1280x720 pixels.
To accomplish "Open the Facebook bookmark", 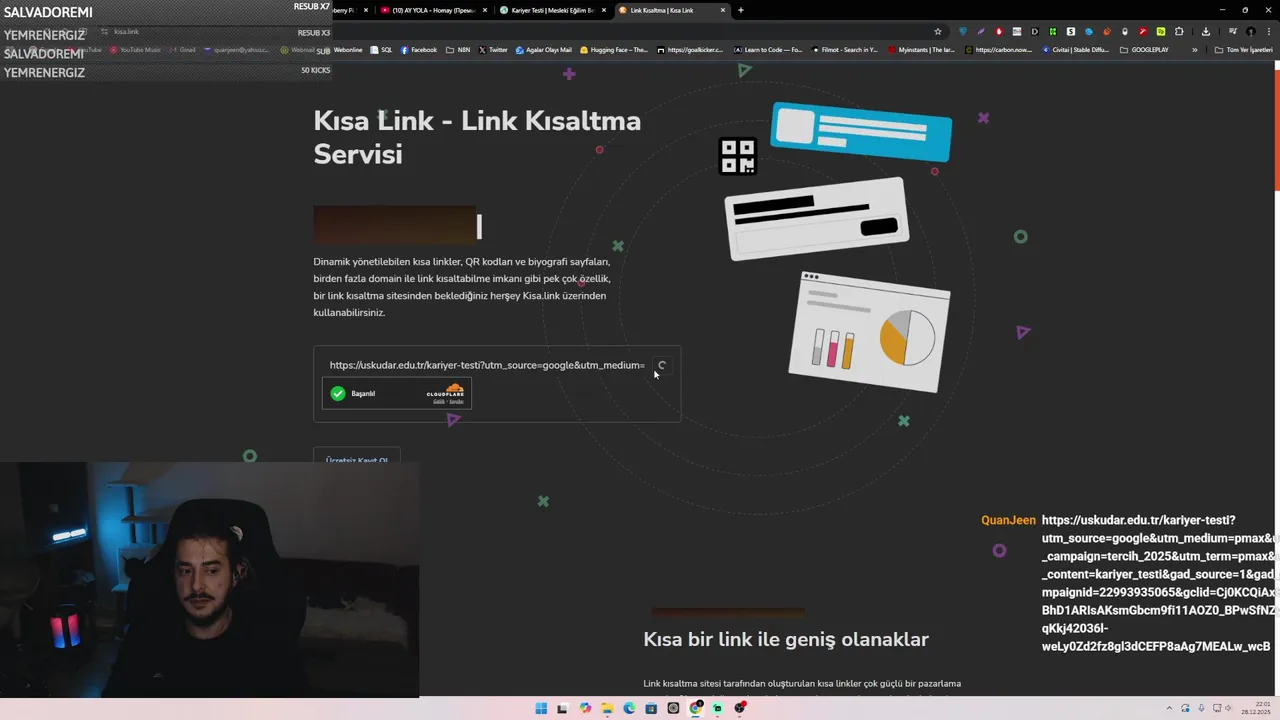I will click(419, 50).
